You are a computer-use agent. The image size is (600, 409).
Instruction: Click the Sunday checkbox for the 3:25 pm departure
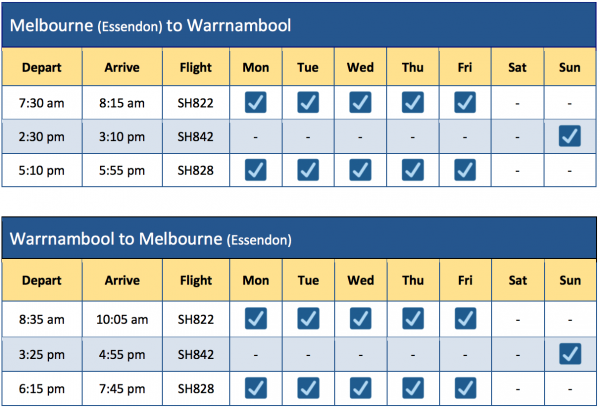click(x=571, y=352)
